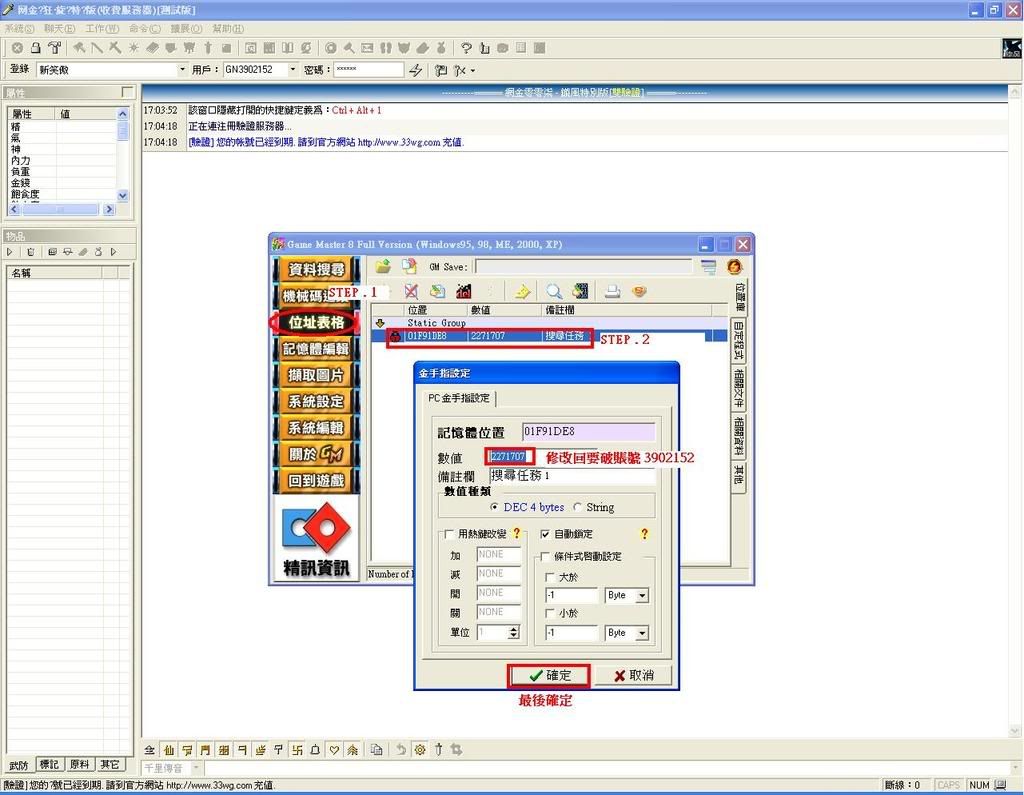The height and width of the screenshot is (795, 1024).
Task: Expand the 用戶 account dropdown GN3902152
Action: point(292,70)
